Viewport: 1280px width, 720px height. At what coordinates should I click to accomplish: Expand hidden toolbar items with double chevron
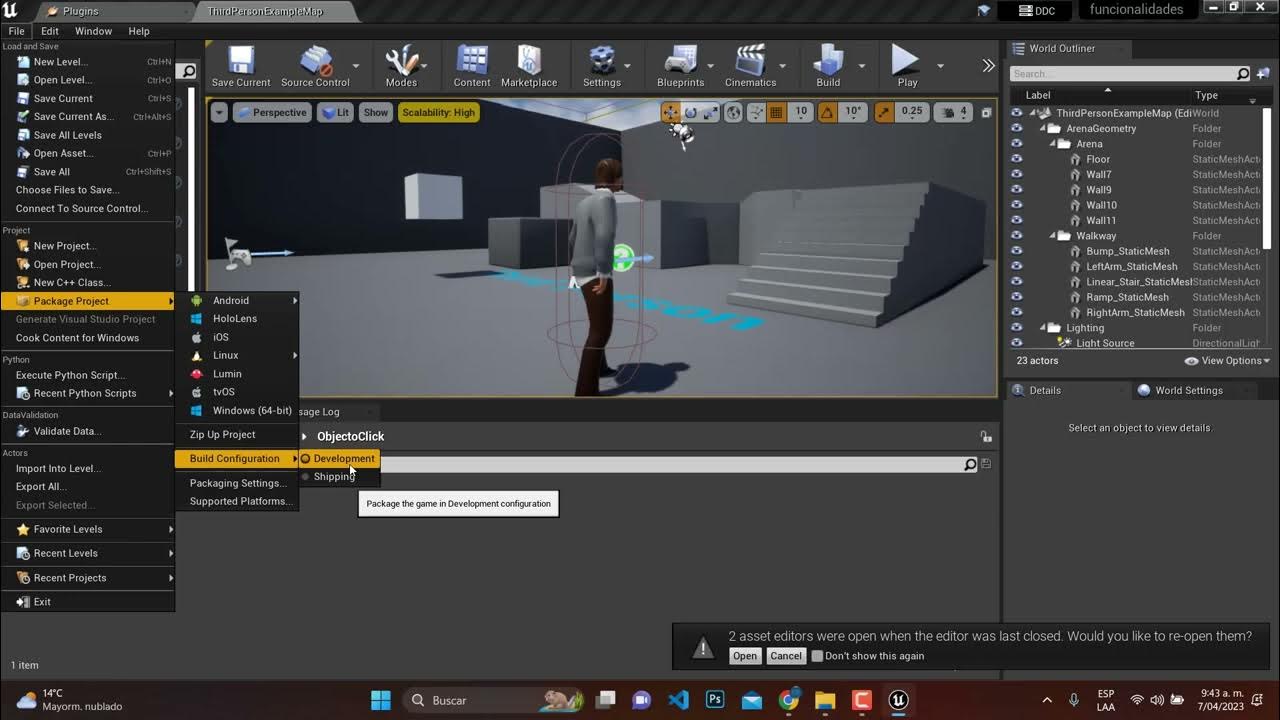(x=989, y=65)
